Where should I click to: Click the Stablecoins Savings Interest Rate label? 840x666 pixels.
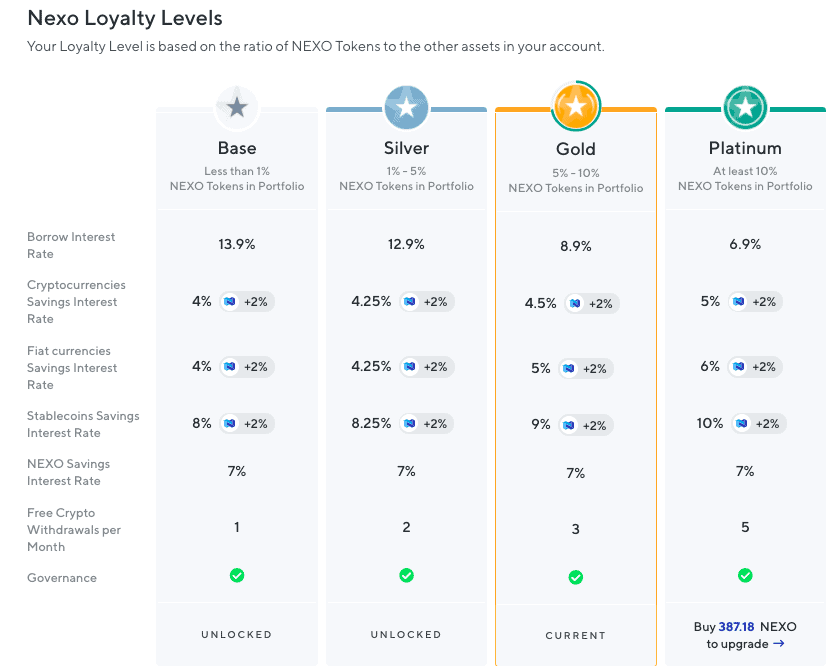(x=83, y=424)
